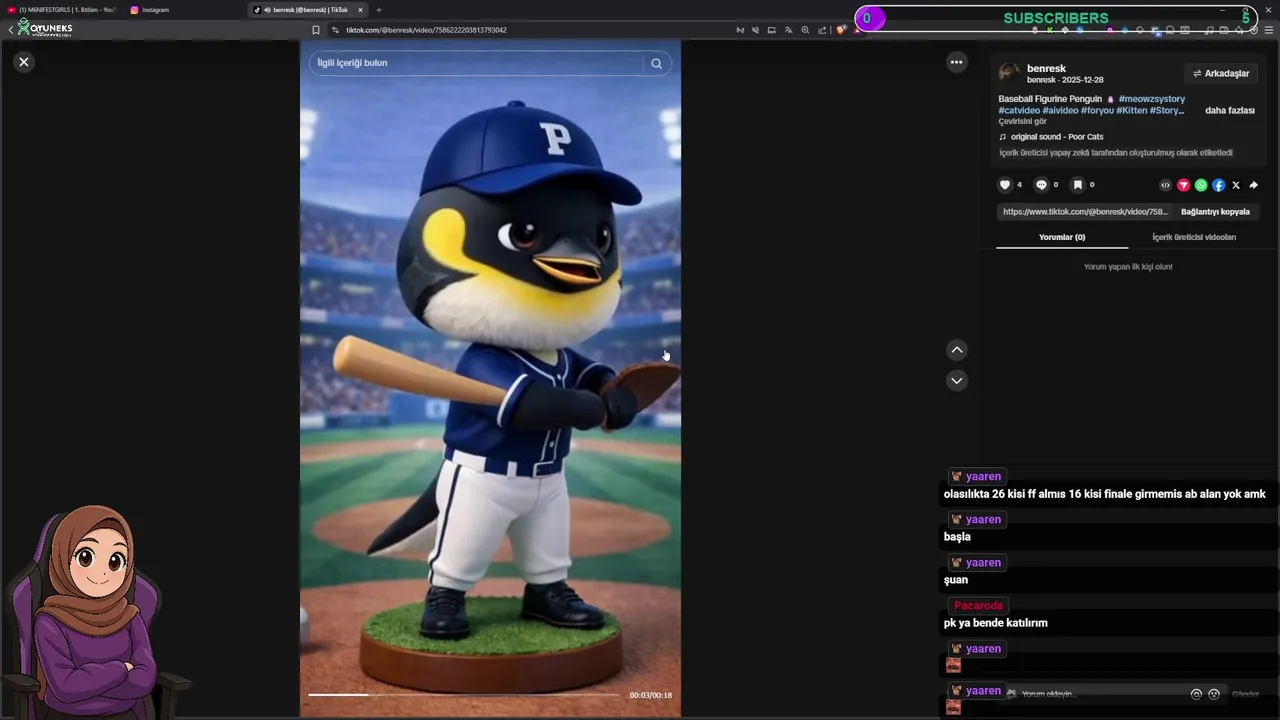This screenshot has height=720, width=1280.
Task: Switch to 'Yorumlar (0)' tab
Action: (1062, 237)
